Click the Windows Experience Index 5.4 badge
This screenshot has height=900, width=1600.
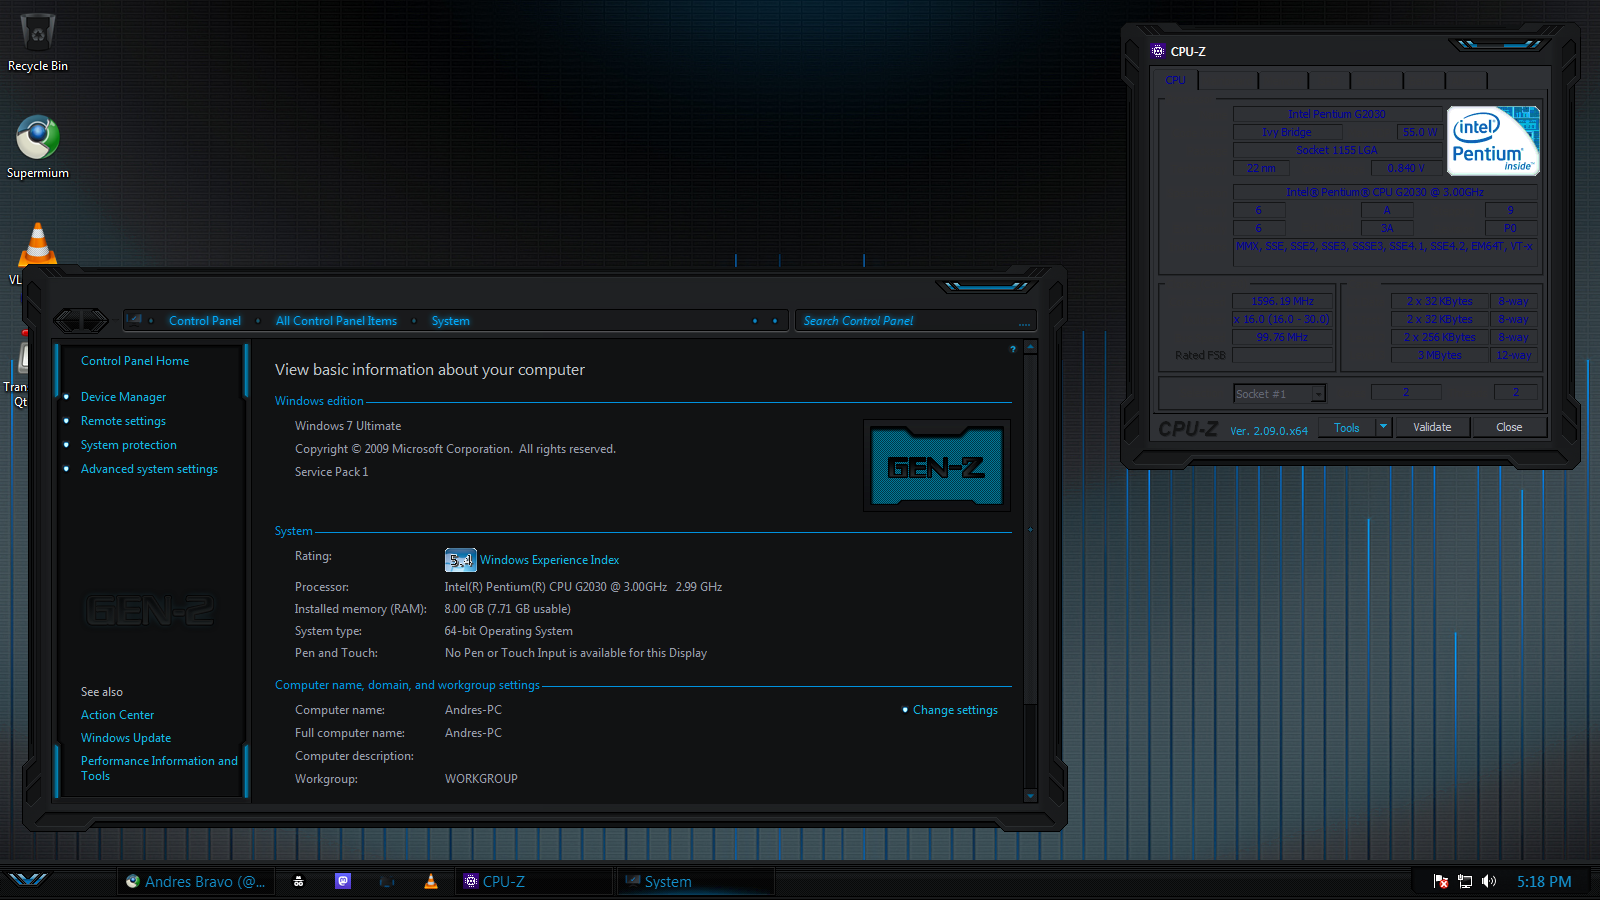tap(460, 560)
